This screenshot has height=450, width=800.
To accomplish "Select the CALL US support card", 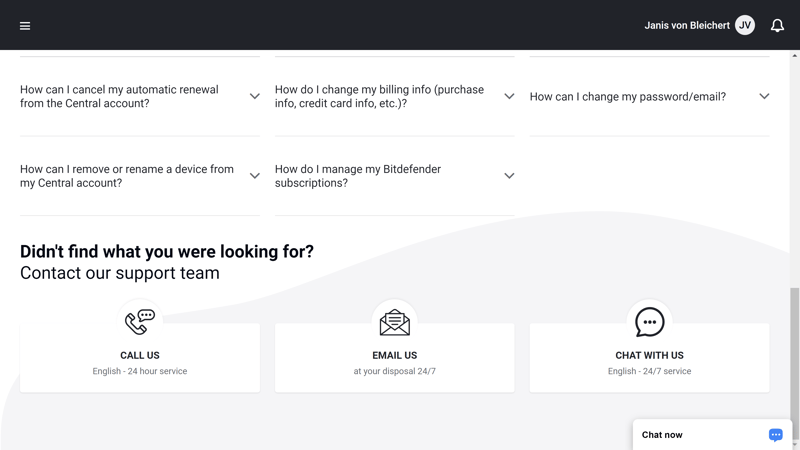I will 140,357.
